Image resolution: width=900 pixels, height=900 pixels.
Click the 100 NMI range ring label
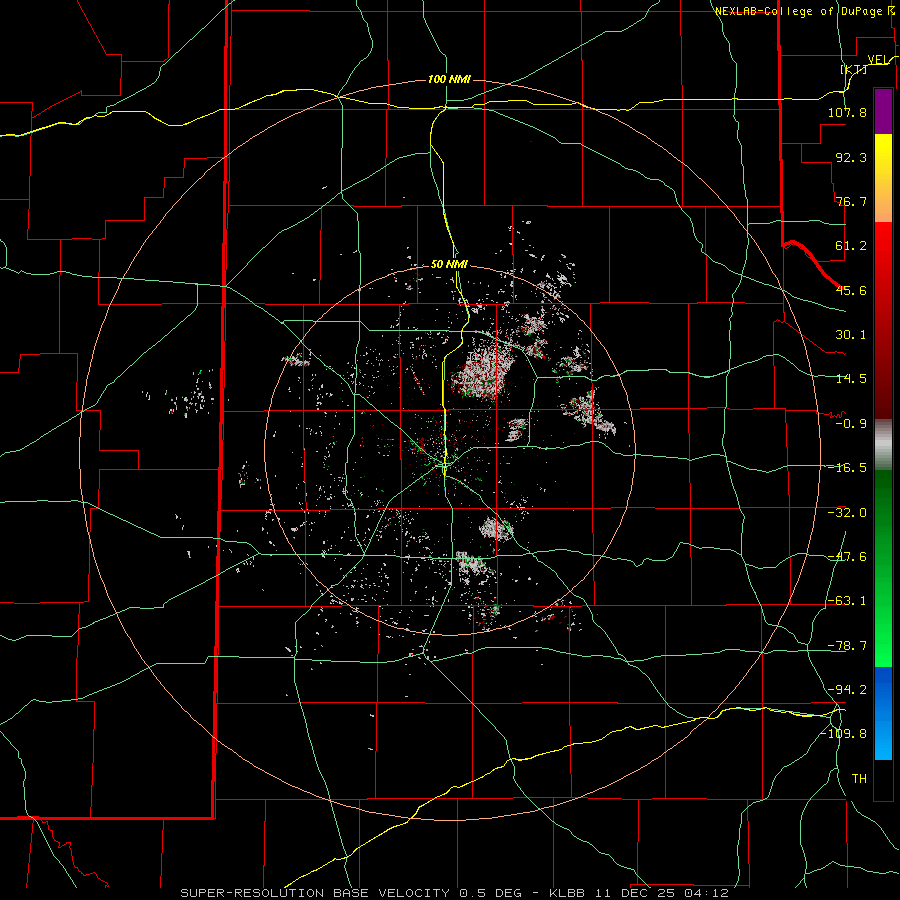click(449, 79)
